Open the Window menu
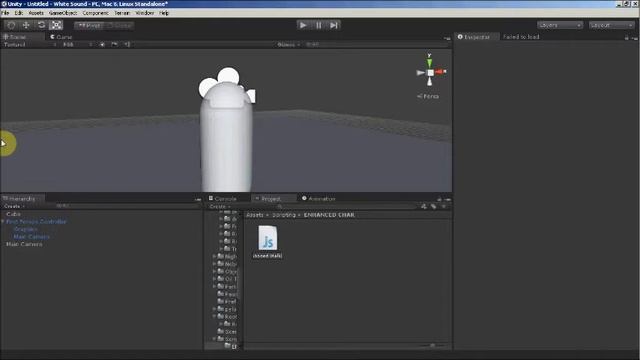 pyautogui.click(x=144, y=13)
